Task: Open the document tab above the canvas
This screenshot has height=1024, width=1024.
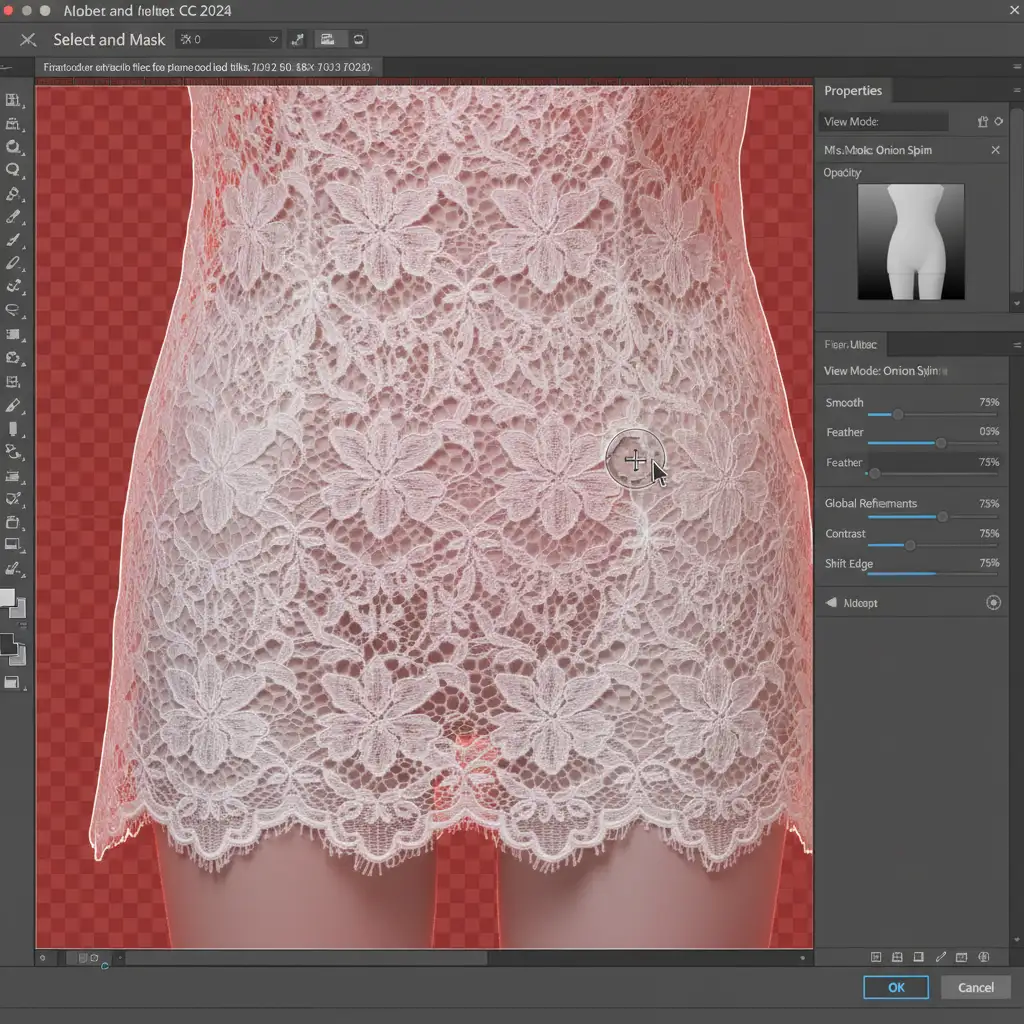Action: tap(207, 67)
